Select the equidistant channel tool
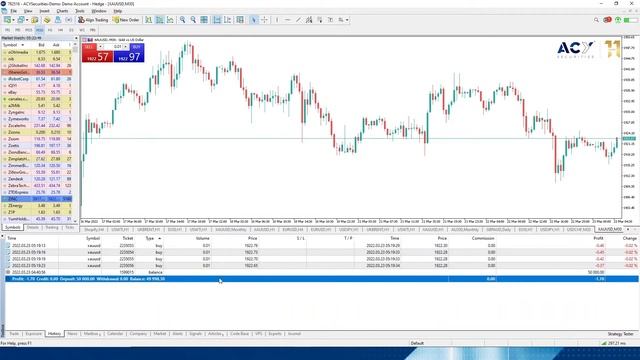The height and width of the screenshot is (360, 640). tap(309, 20)
